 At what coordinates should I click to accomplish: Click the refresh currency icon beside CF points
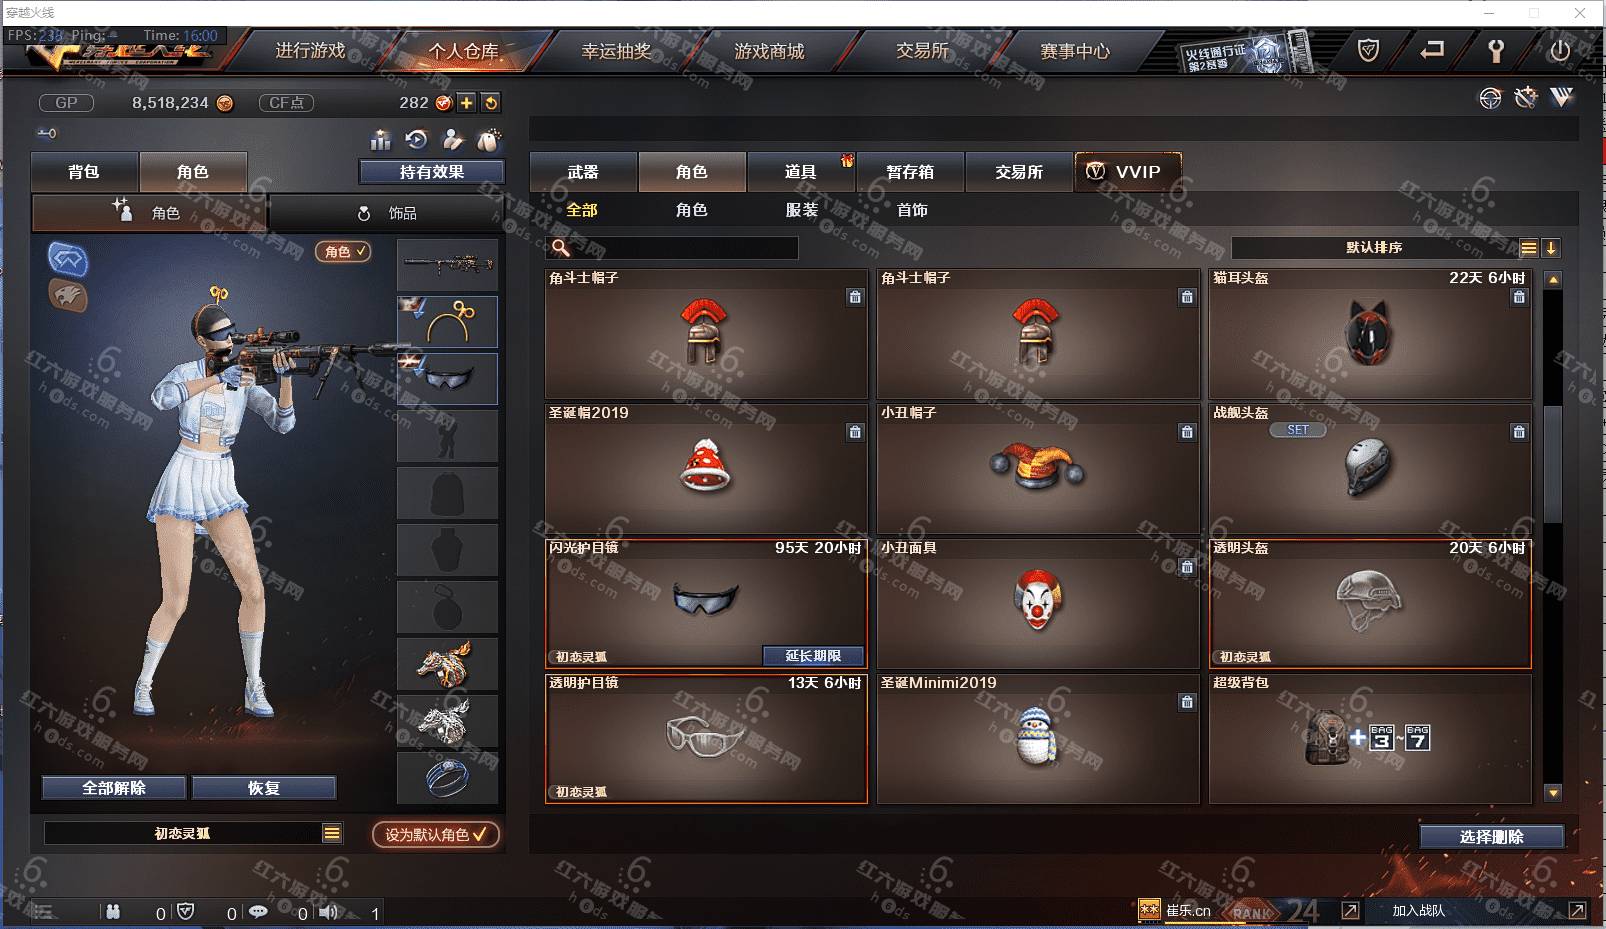(490, 103)
